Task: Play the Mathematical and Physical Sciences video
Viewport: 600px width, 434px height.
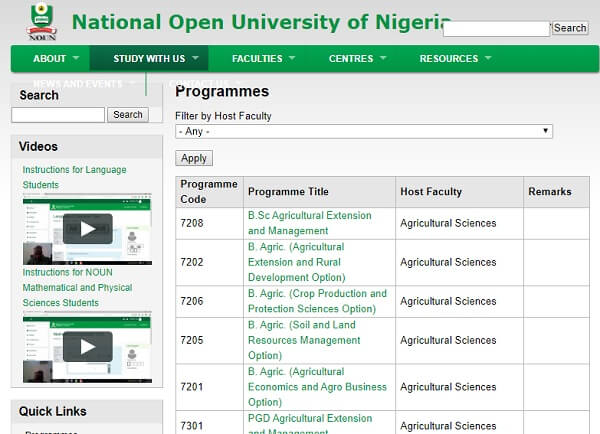Action: point(88,347)
